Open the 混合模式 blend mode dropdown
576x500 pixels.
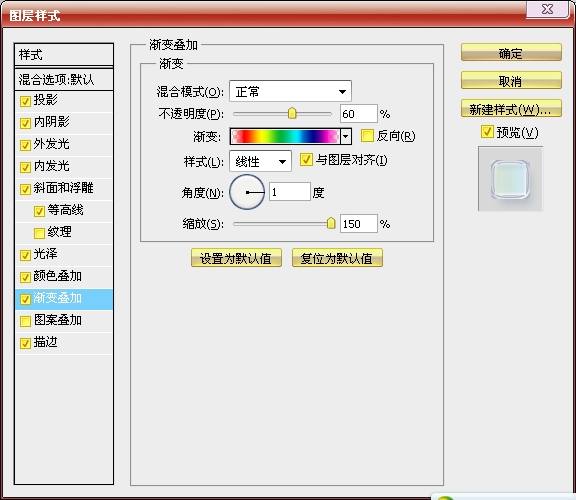(x=290, y=91)
